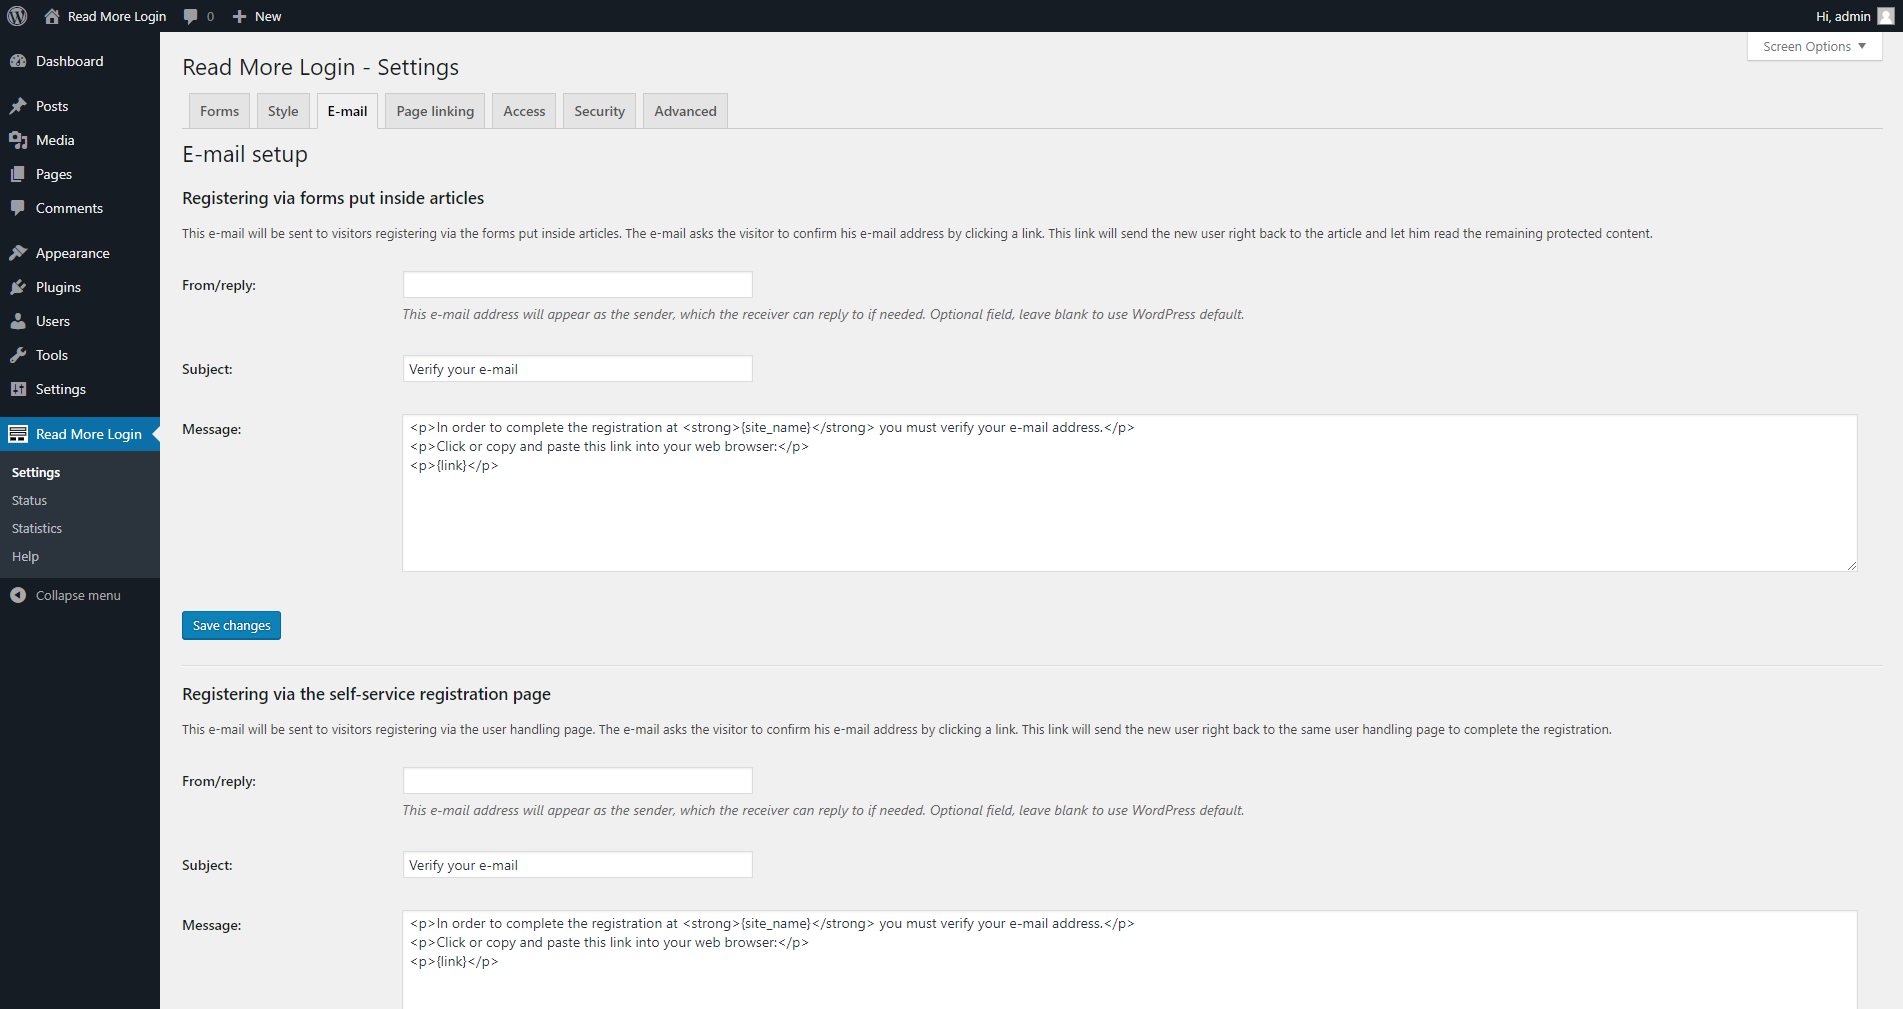Open the Statistics submenu link
The width and height of the screenshot is (1903, 1009).
click(36, 528)
